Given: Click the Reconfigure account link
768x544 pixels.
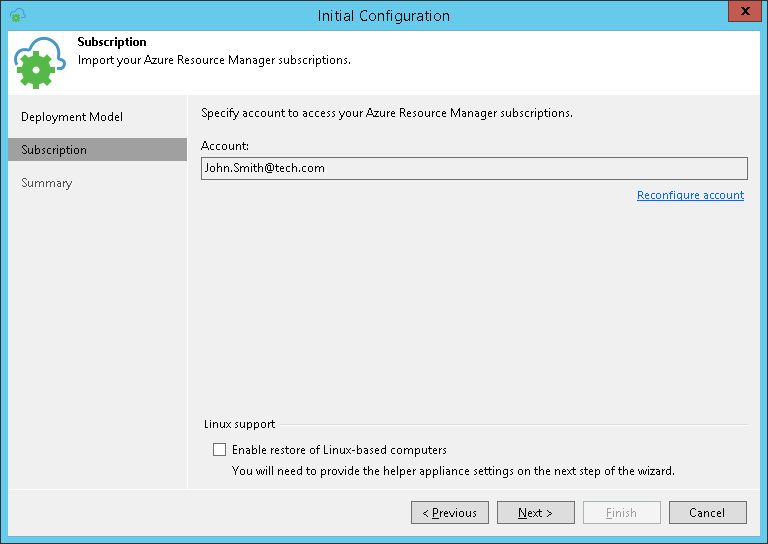Looking at the screenshot, I should tap(690, 195).
